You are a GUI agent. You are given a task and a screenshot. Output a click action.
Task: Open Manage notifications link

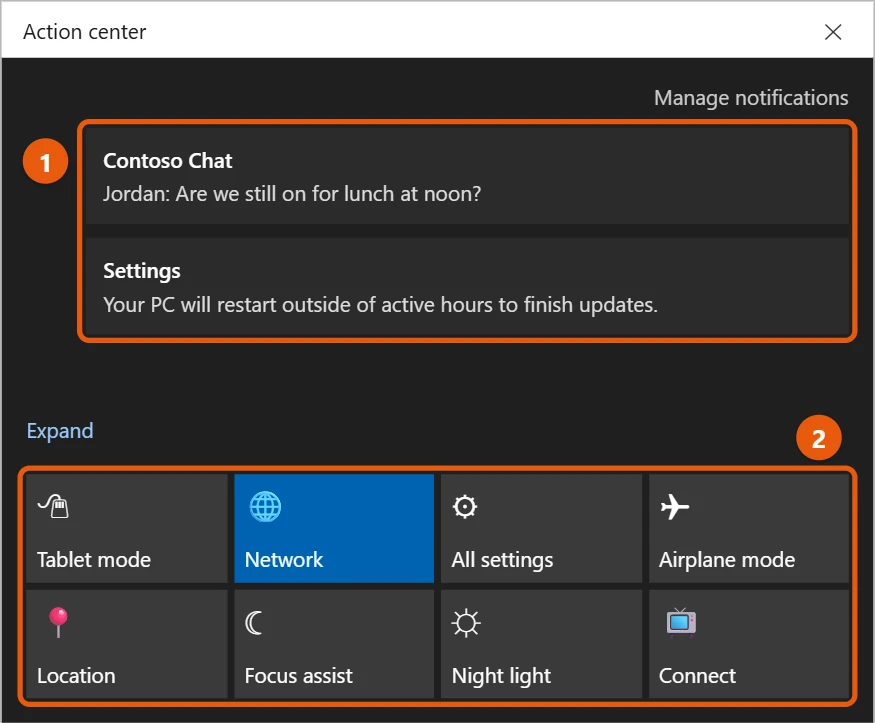click(x=751, y=98)
